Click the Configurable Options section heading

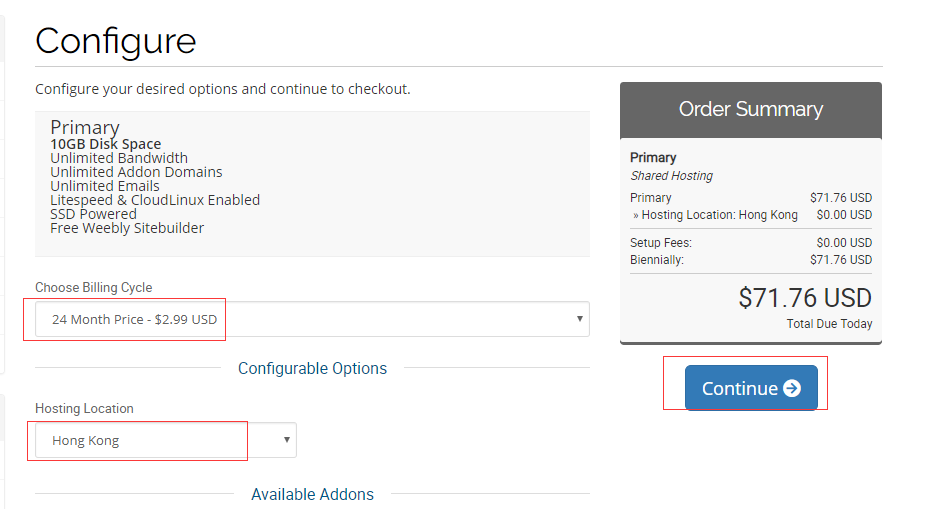coord(312,369)
